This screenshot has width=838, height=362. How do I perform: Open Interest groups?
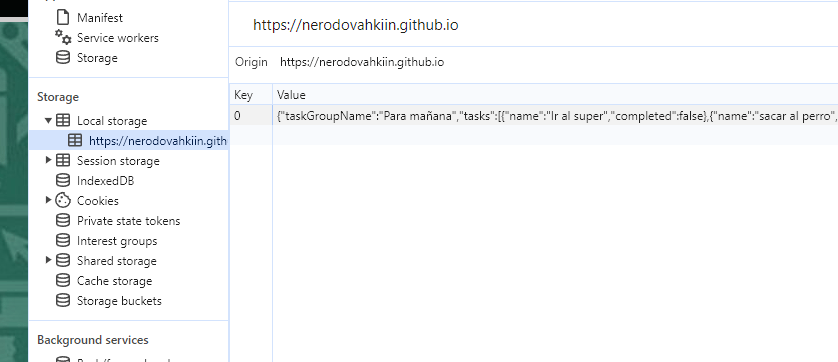point(117,241)
